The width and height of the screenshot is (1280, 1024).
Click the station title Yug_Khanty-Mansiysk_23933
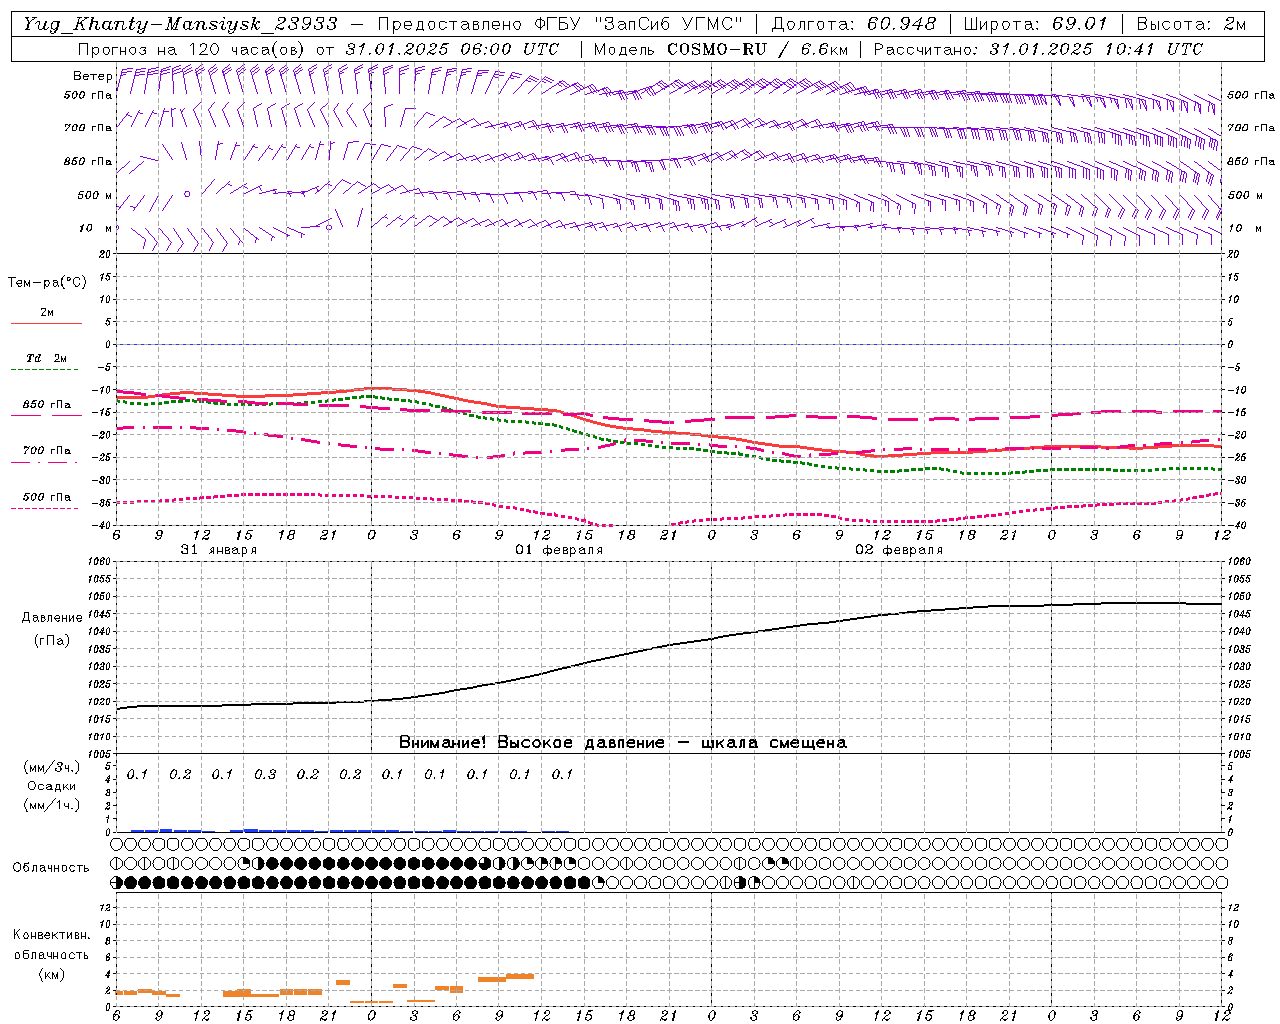coord(180,24)
